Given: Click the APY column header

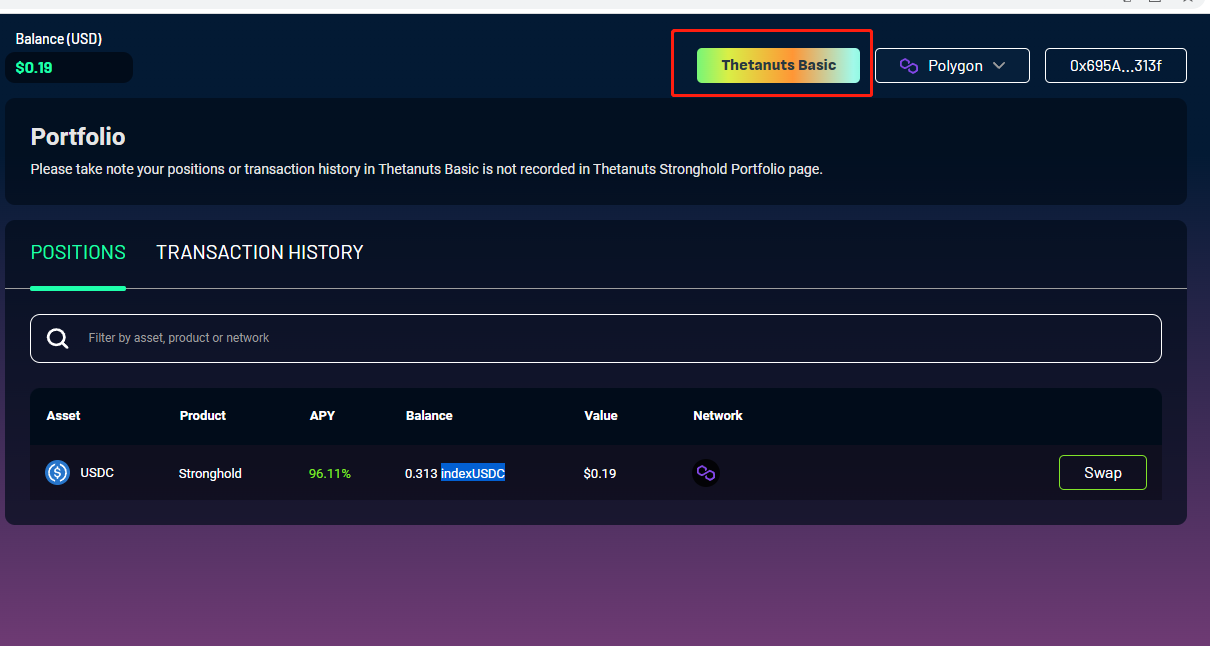Looking at the screenshot, I should coord(322,415).
